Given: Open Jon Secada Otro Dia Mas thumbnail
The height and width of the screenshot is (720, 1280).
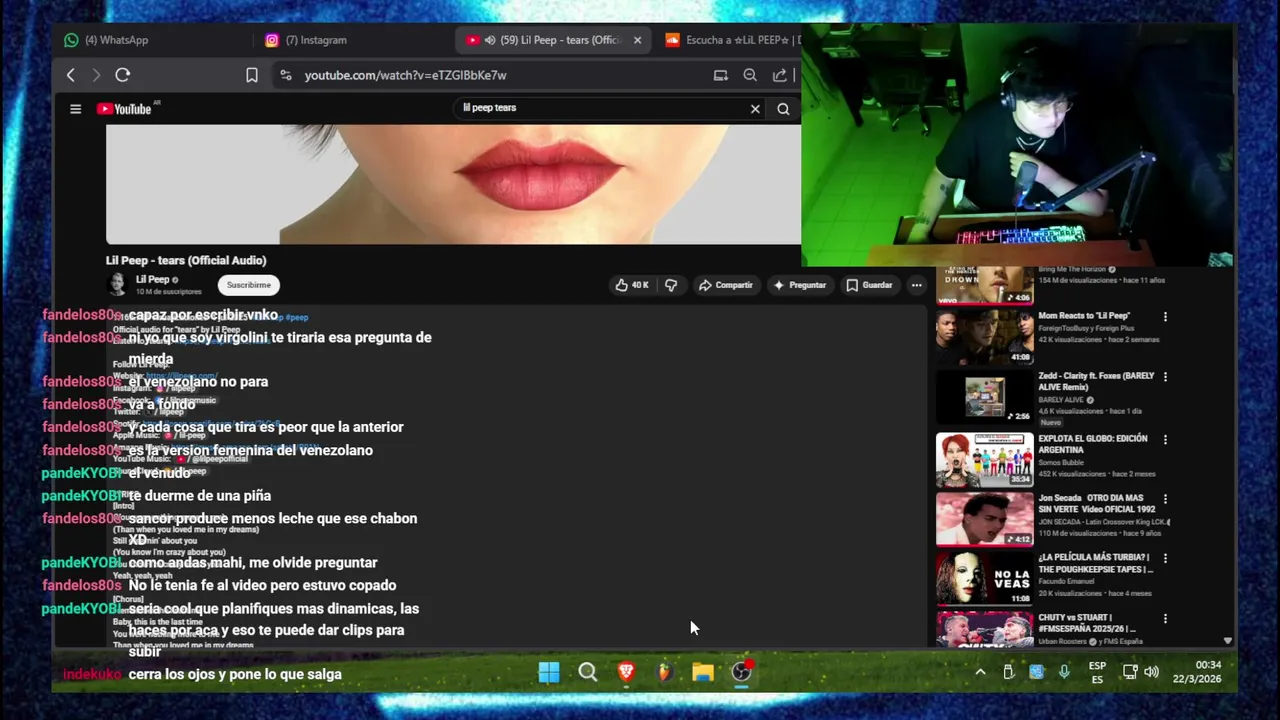Looking at the screenshot, I should click(984, 518).
